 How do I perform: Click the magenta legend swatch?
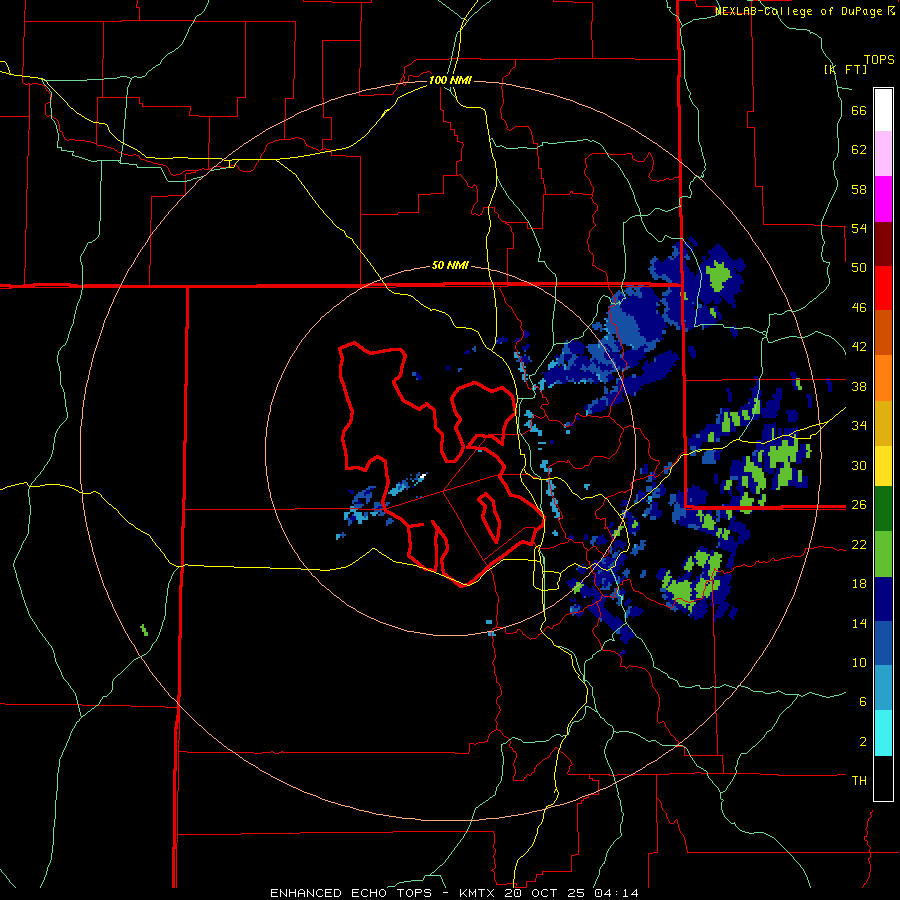(883, 199)
